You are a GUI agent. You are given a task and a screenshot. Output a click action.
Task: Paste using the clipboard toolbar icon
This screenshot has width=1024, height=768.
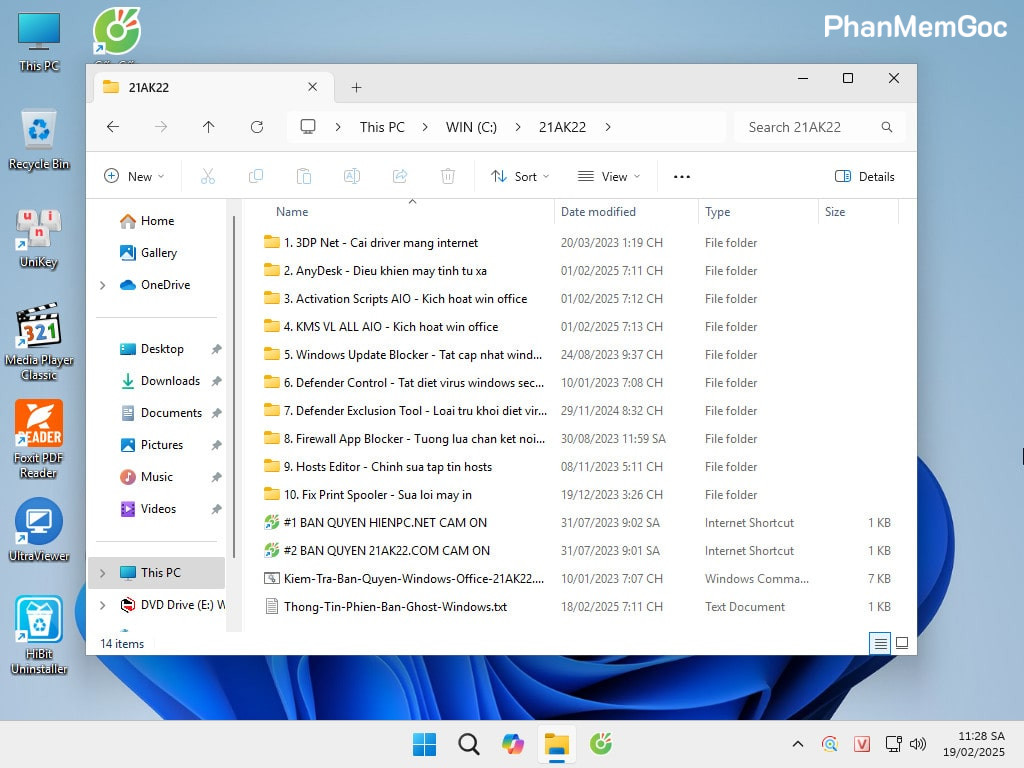point(304,176)
